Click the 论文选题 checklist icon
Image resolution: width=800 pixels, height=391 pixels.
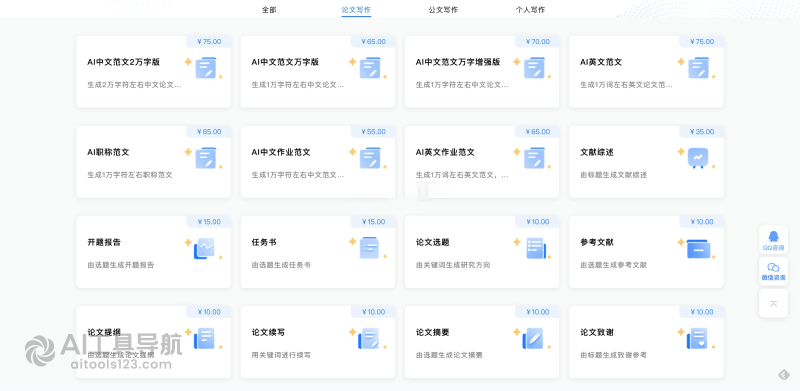click(x=536, y=249)
